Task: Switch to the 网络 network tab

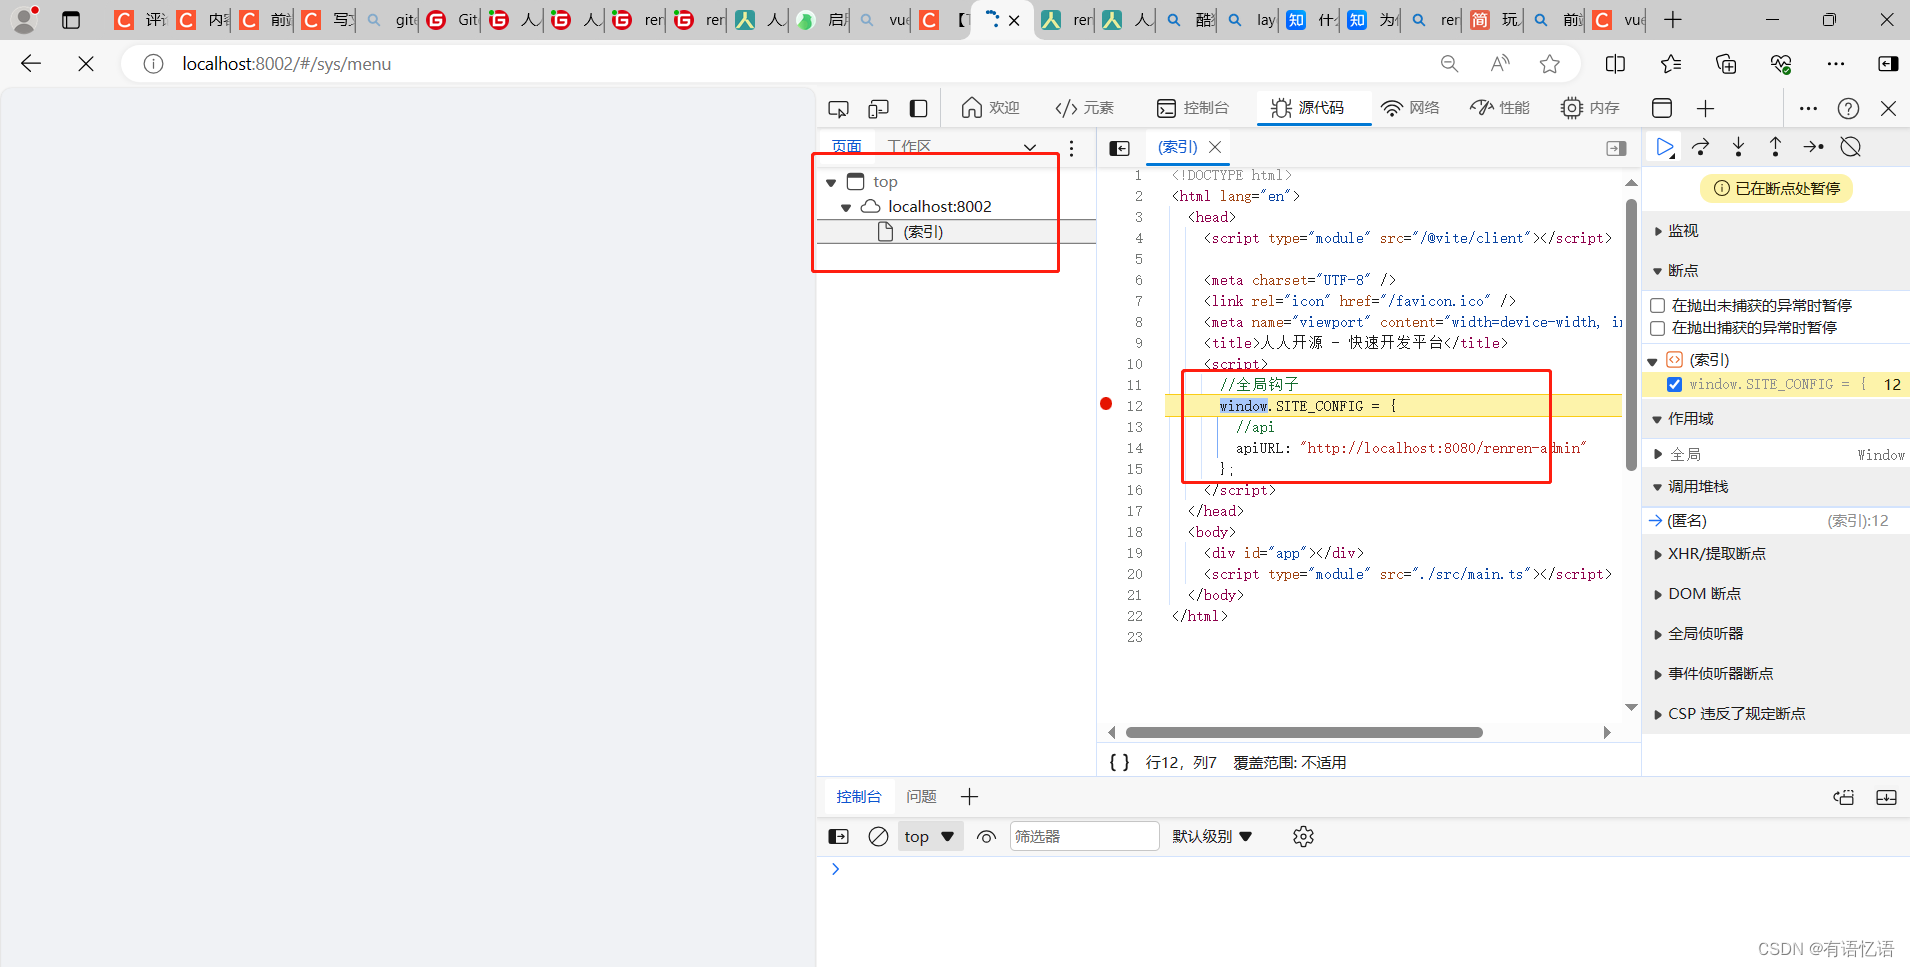Action: [1410, 108]
